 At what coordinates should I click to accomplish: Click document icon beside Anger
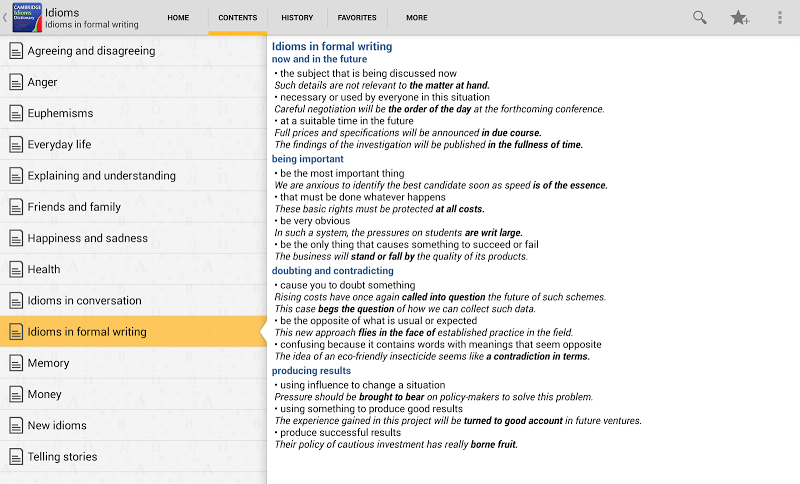pyautogui.click(x=16, y=82)
